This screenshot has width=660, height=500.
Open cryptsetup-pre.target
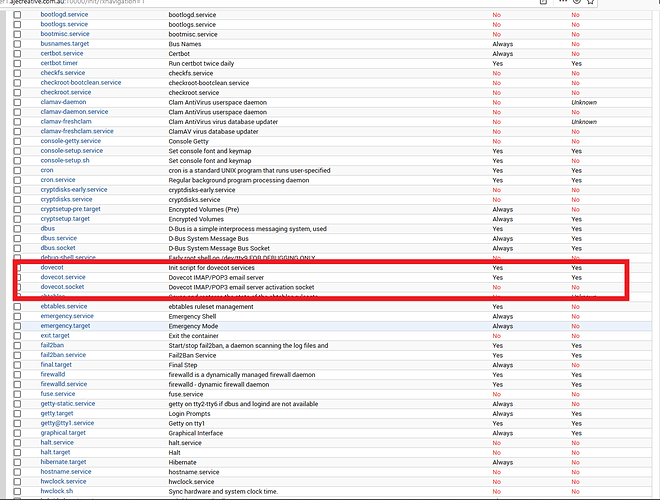pos(71,209)
